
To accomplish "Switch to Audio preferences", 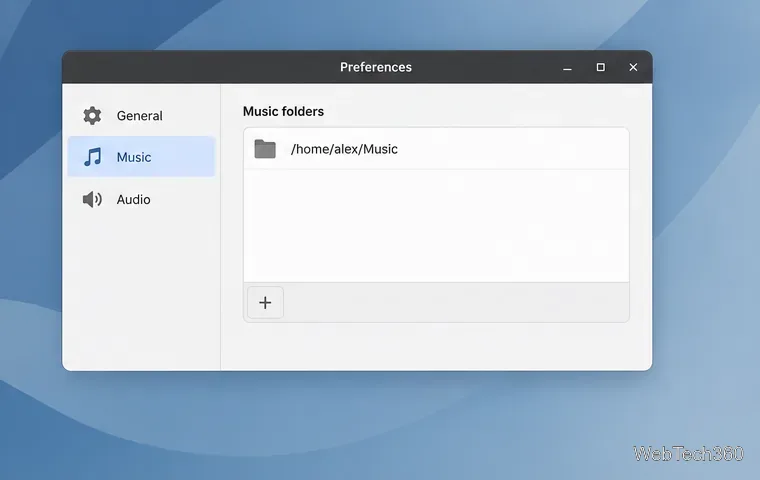I will click(141, 199).
